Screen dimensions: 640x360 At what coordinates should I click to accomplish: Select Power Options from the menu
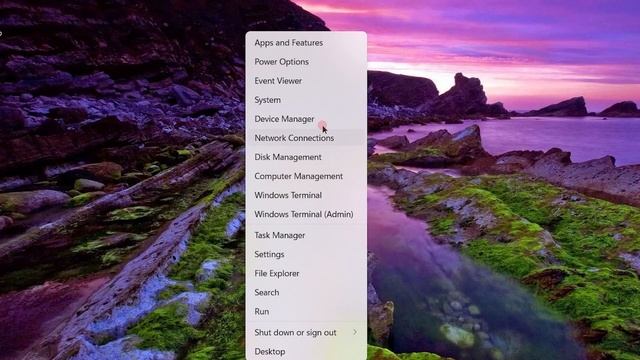click(x=306, y=62)
